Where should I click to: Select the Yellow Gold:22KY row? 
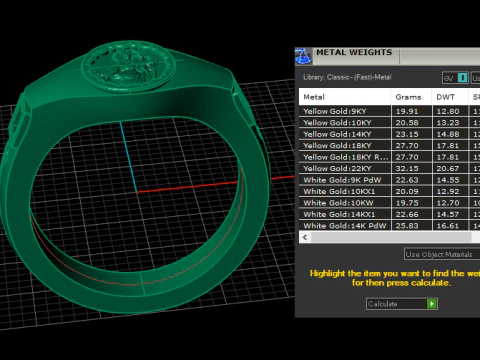(x=389, y=168)
